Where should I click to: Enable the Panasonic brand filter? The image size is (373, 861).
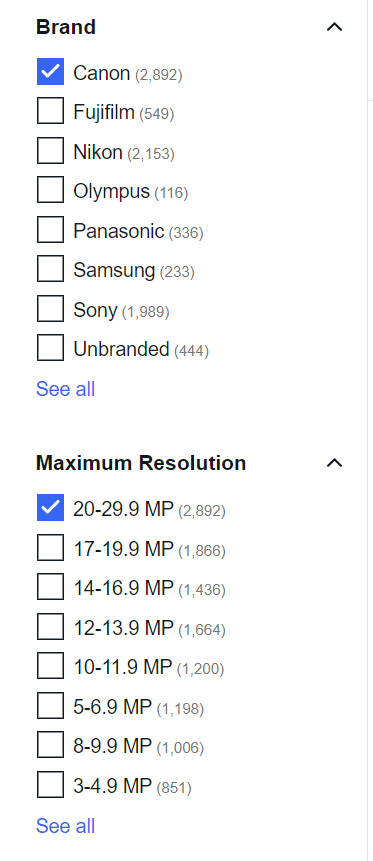coord(51,230)
